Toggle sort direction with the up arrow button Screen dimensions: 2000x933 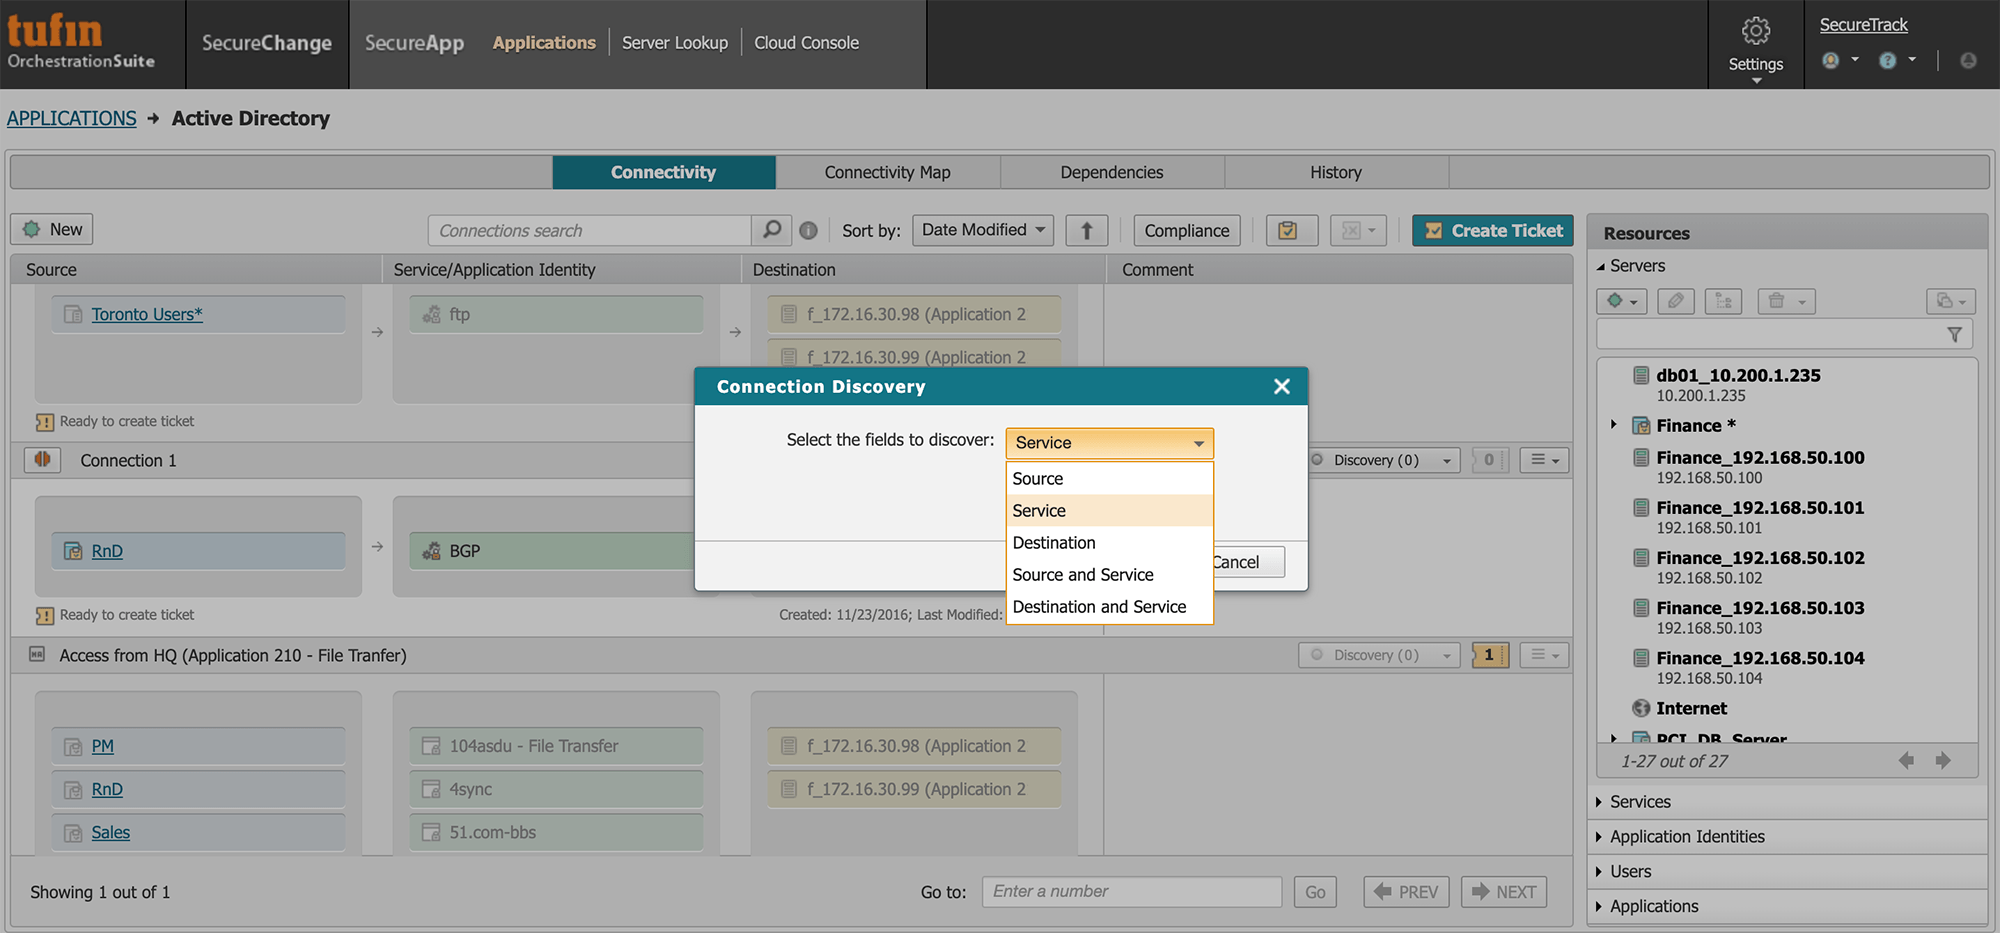point(1086,231)
